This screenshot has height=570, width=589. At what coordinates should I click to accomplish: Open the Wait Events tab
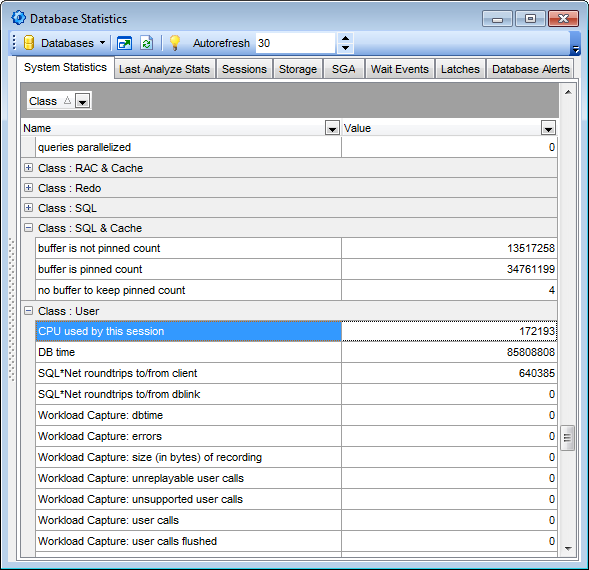(x=400, y=69)
